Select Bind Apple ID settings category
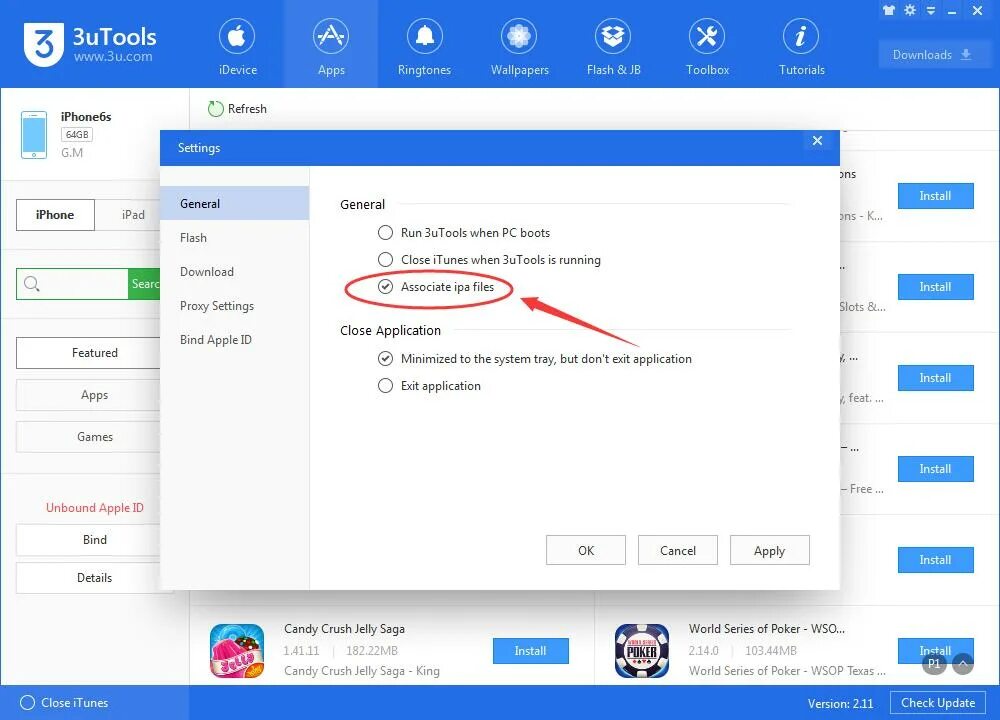1000x720 pixels. [235, 340]
